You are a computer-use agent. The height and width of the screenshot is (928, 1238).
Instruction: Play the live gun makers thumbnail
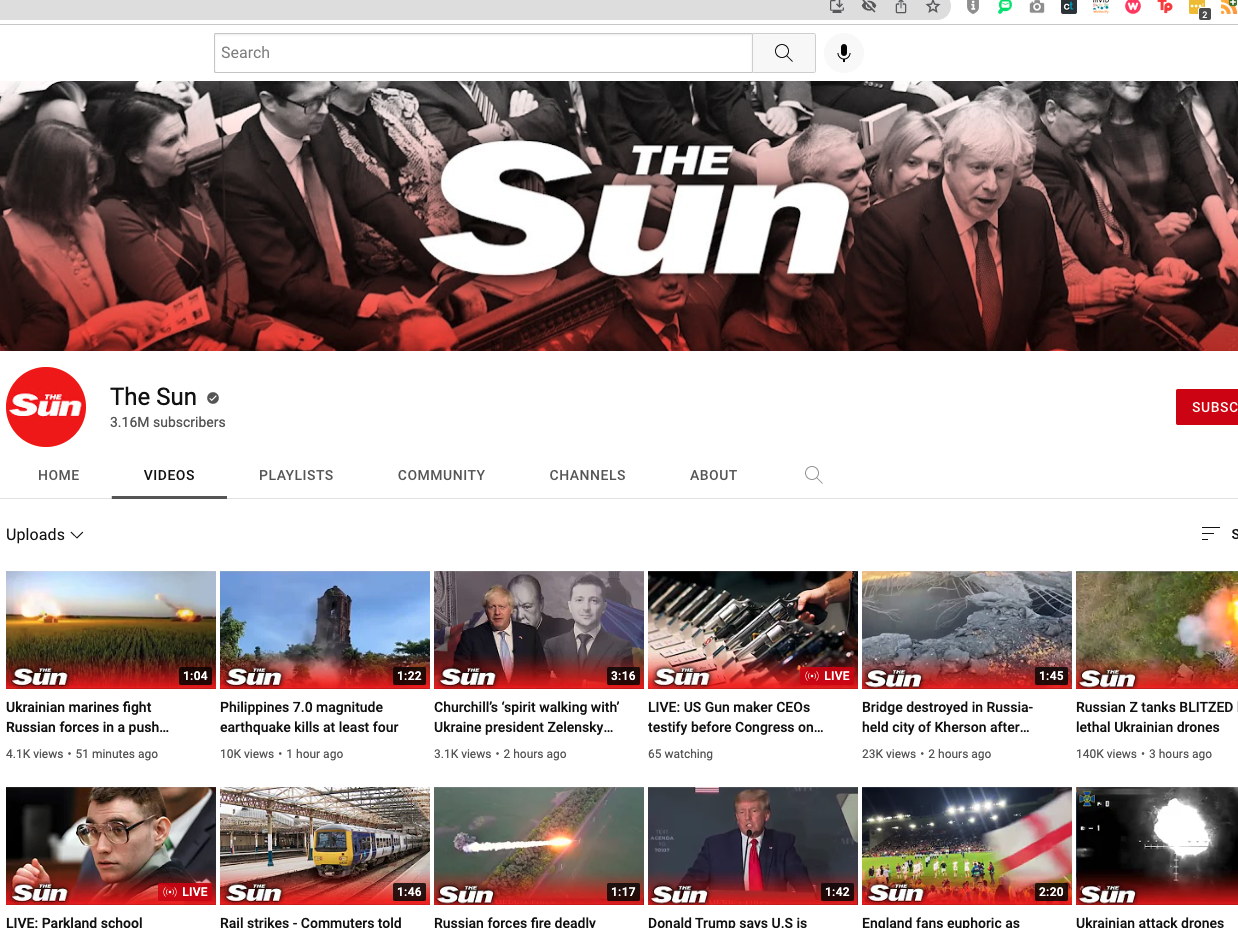pos(753,630)
